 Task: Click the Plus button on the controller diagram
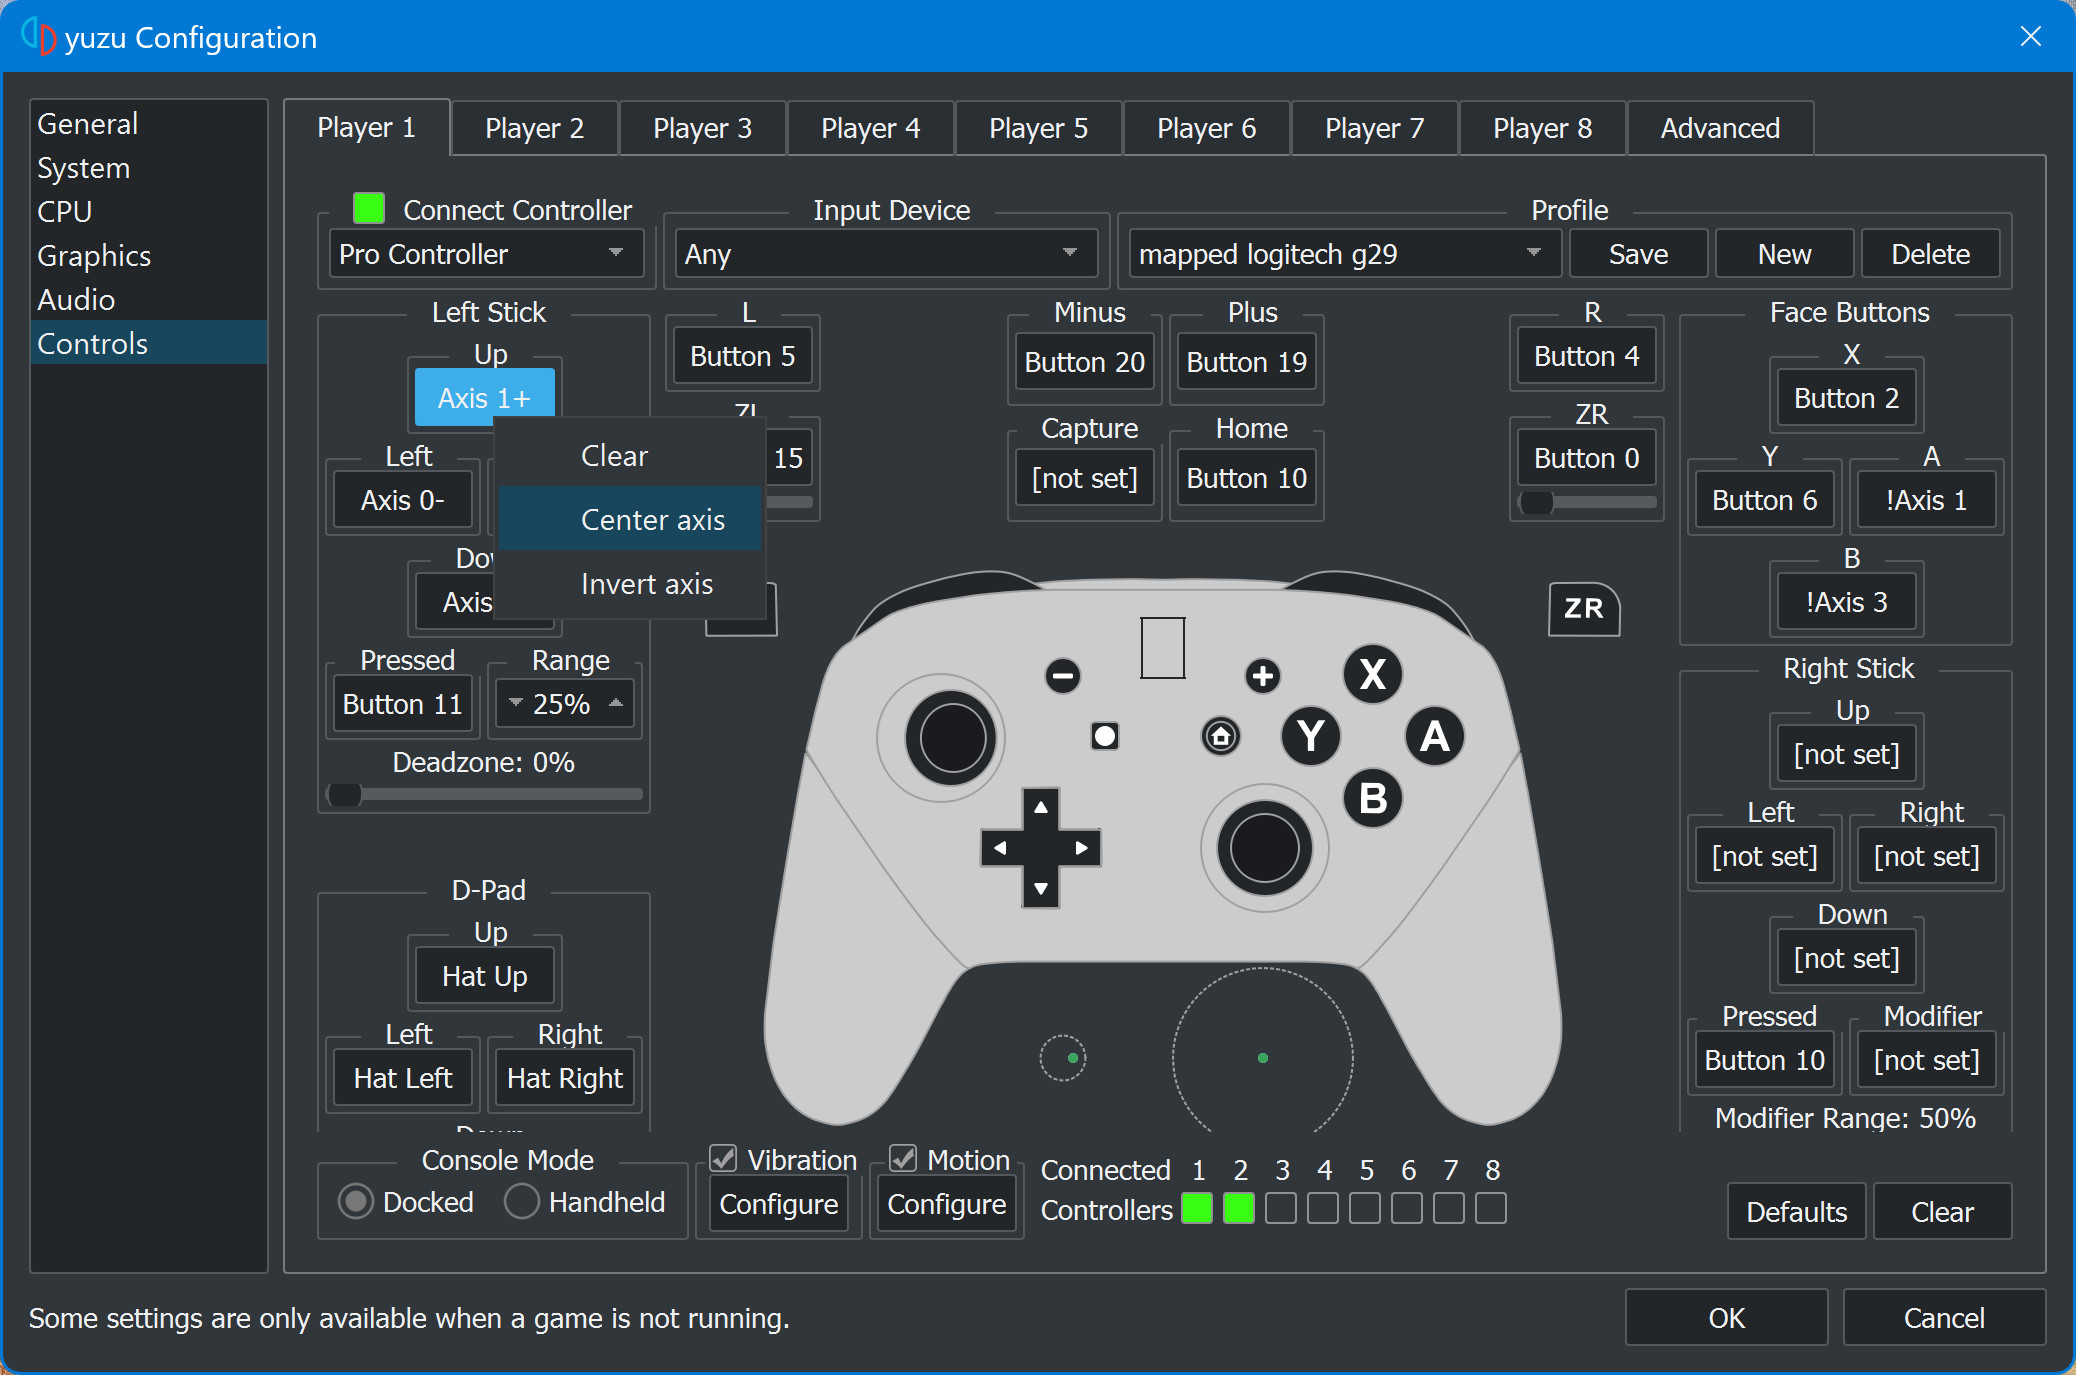point(1262,676)
